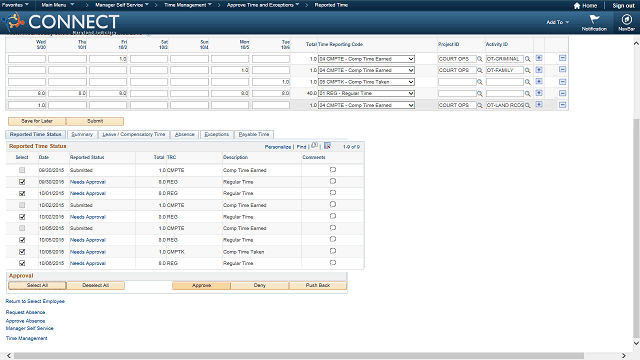Add a row after OT-FAMILY row
Screen dimensions: 640x360
pyautogui.click(x=539, y=70)
